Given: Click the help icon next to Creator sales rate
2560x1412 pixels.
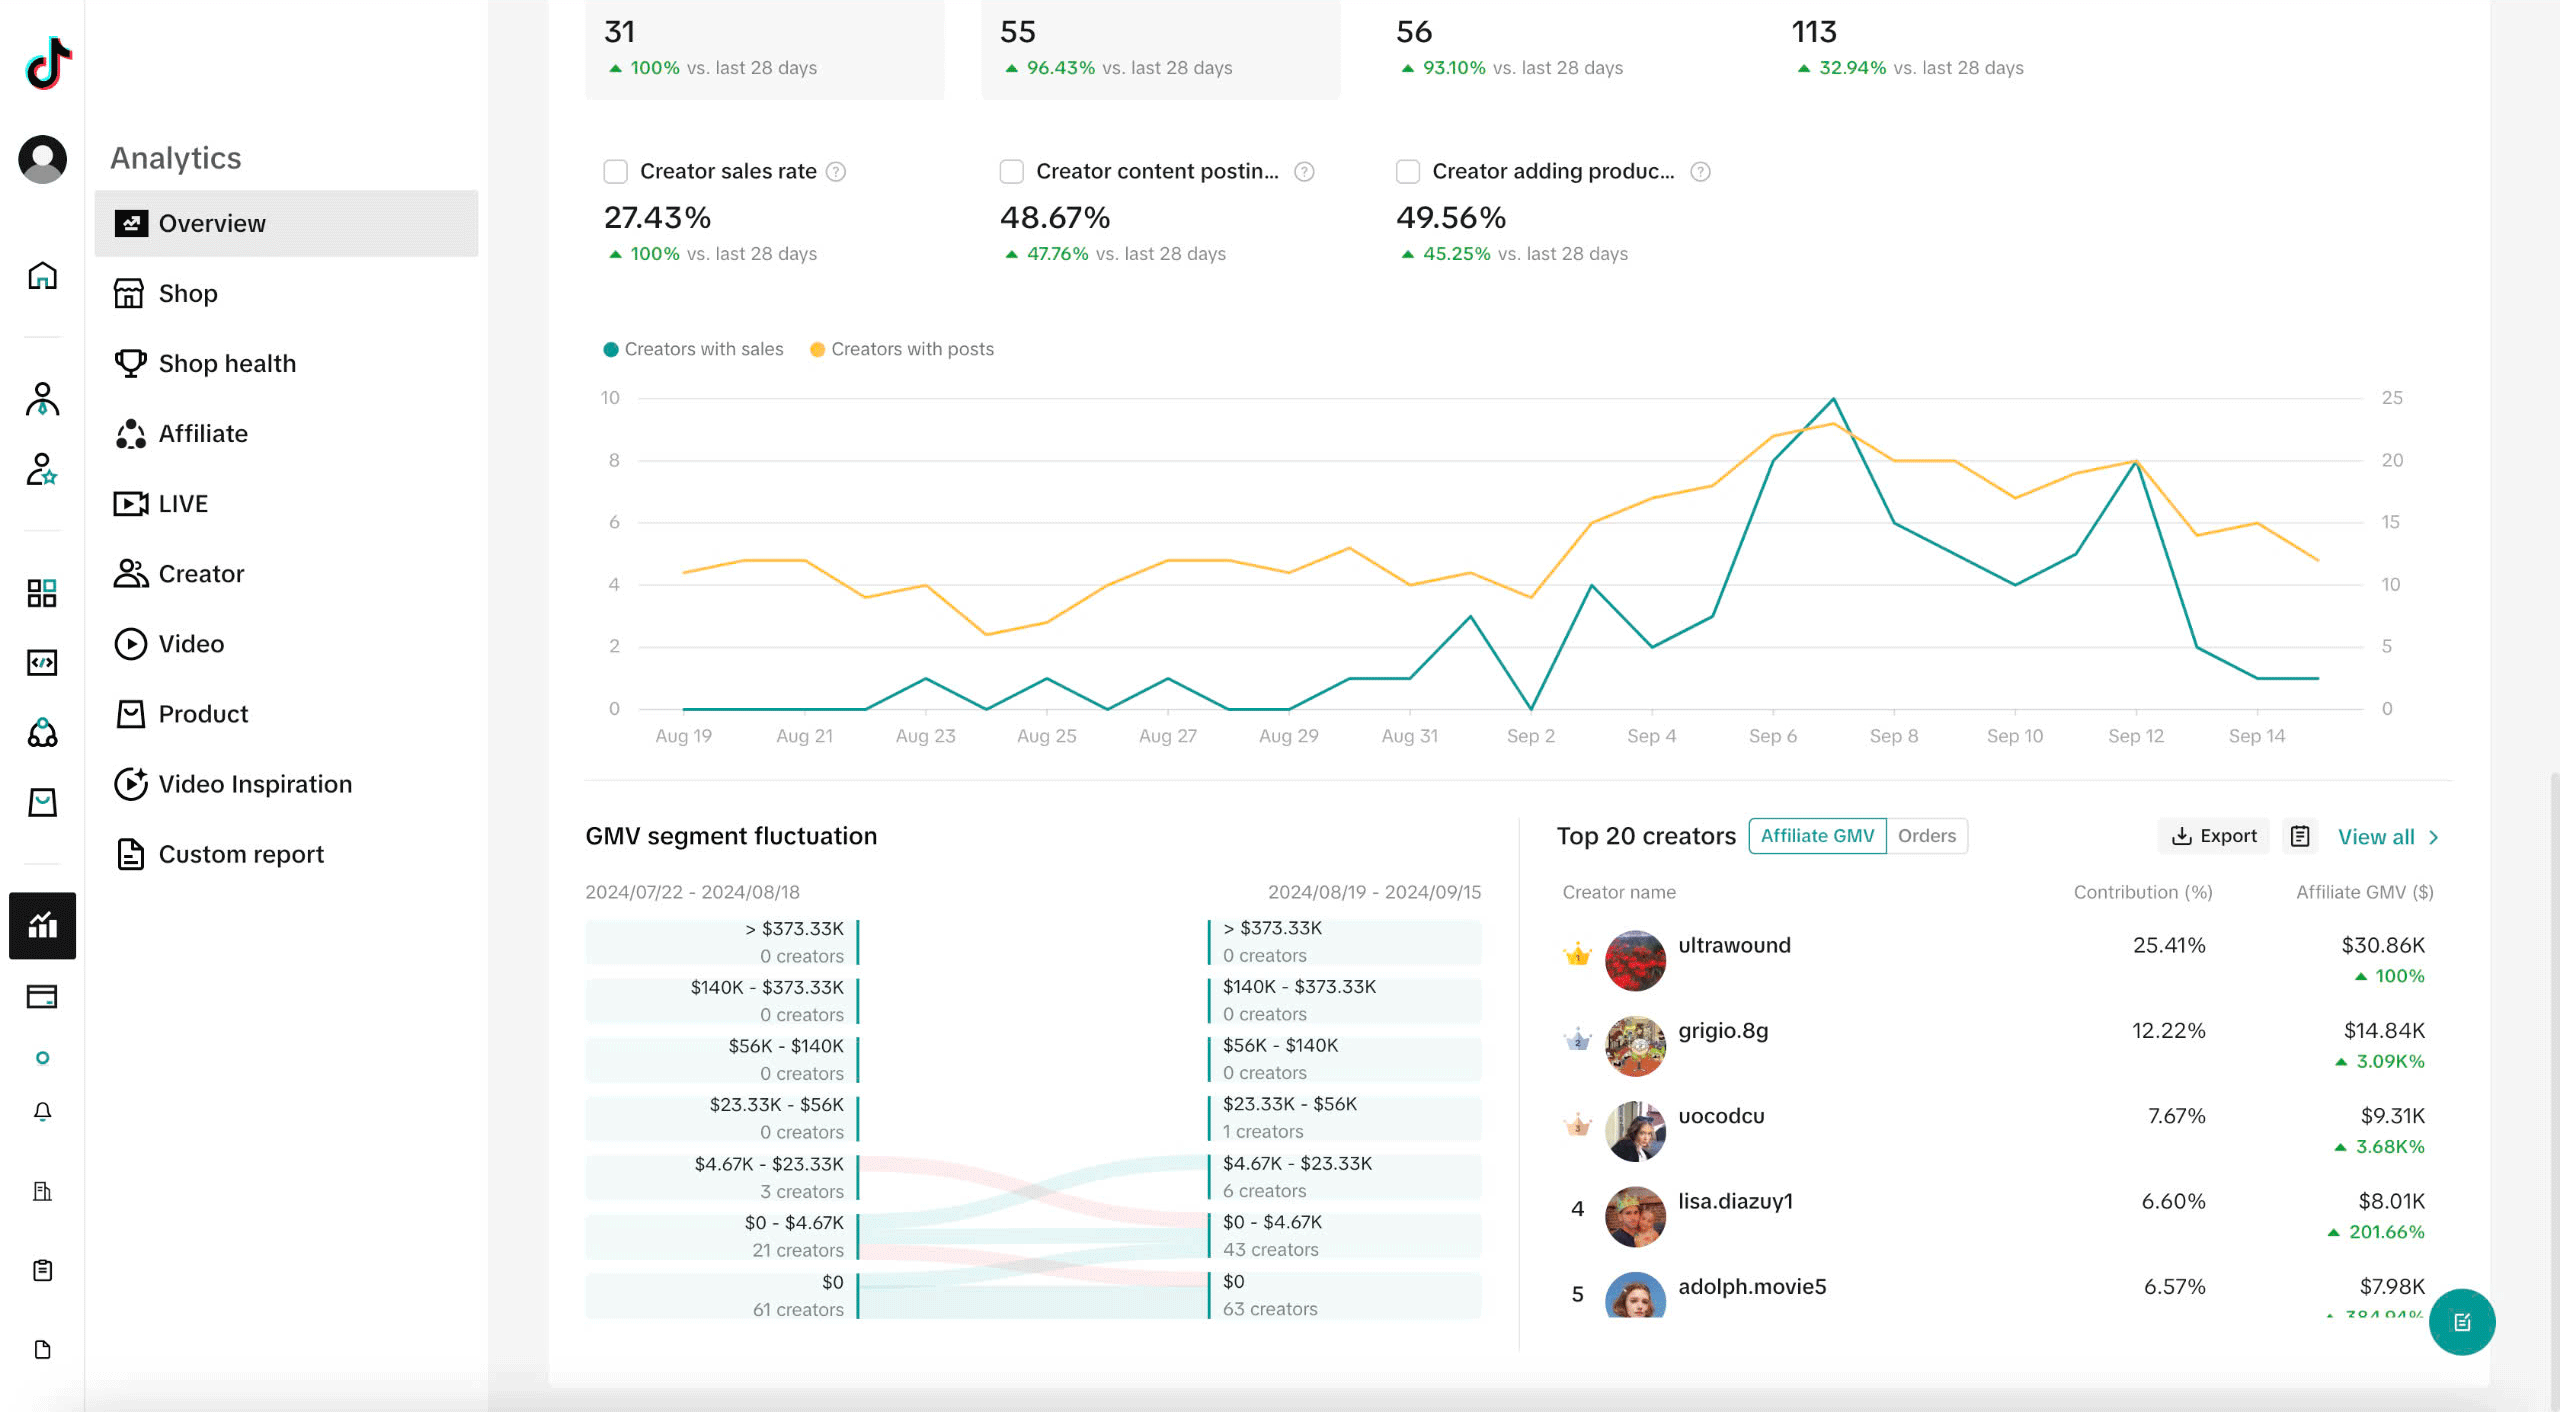Looking at the screenshot, I should pyautogui.click(x=836, y=172).
